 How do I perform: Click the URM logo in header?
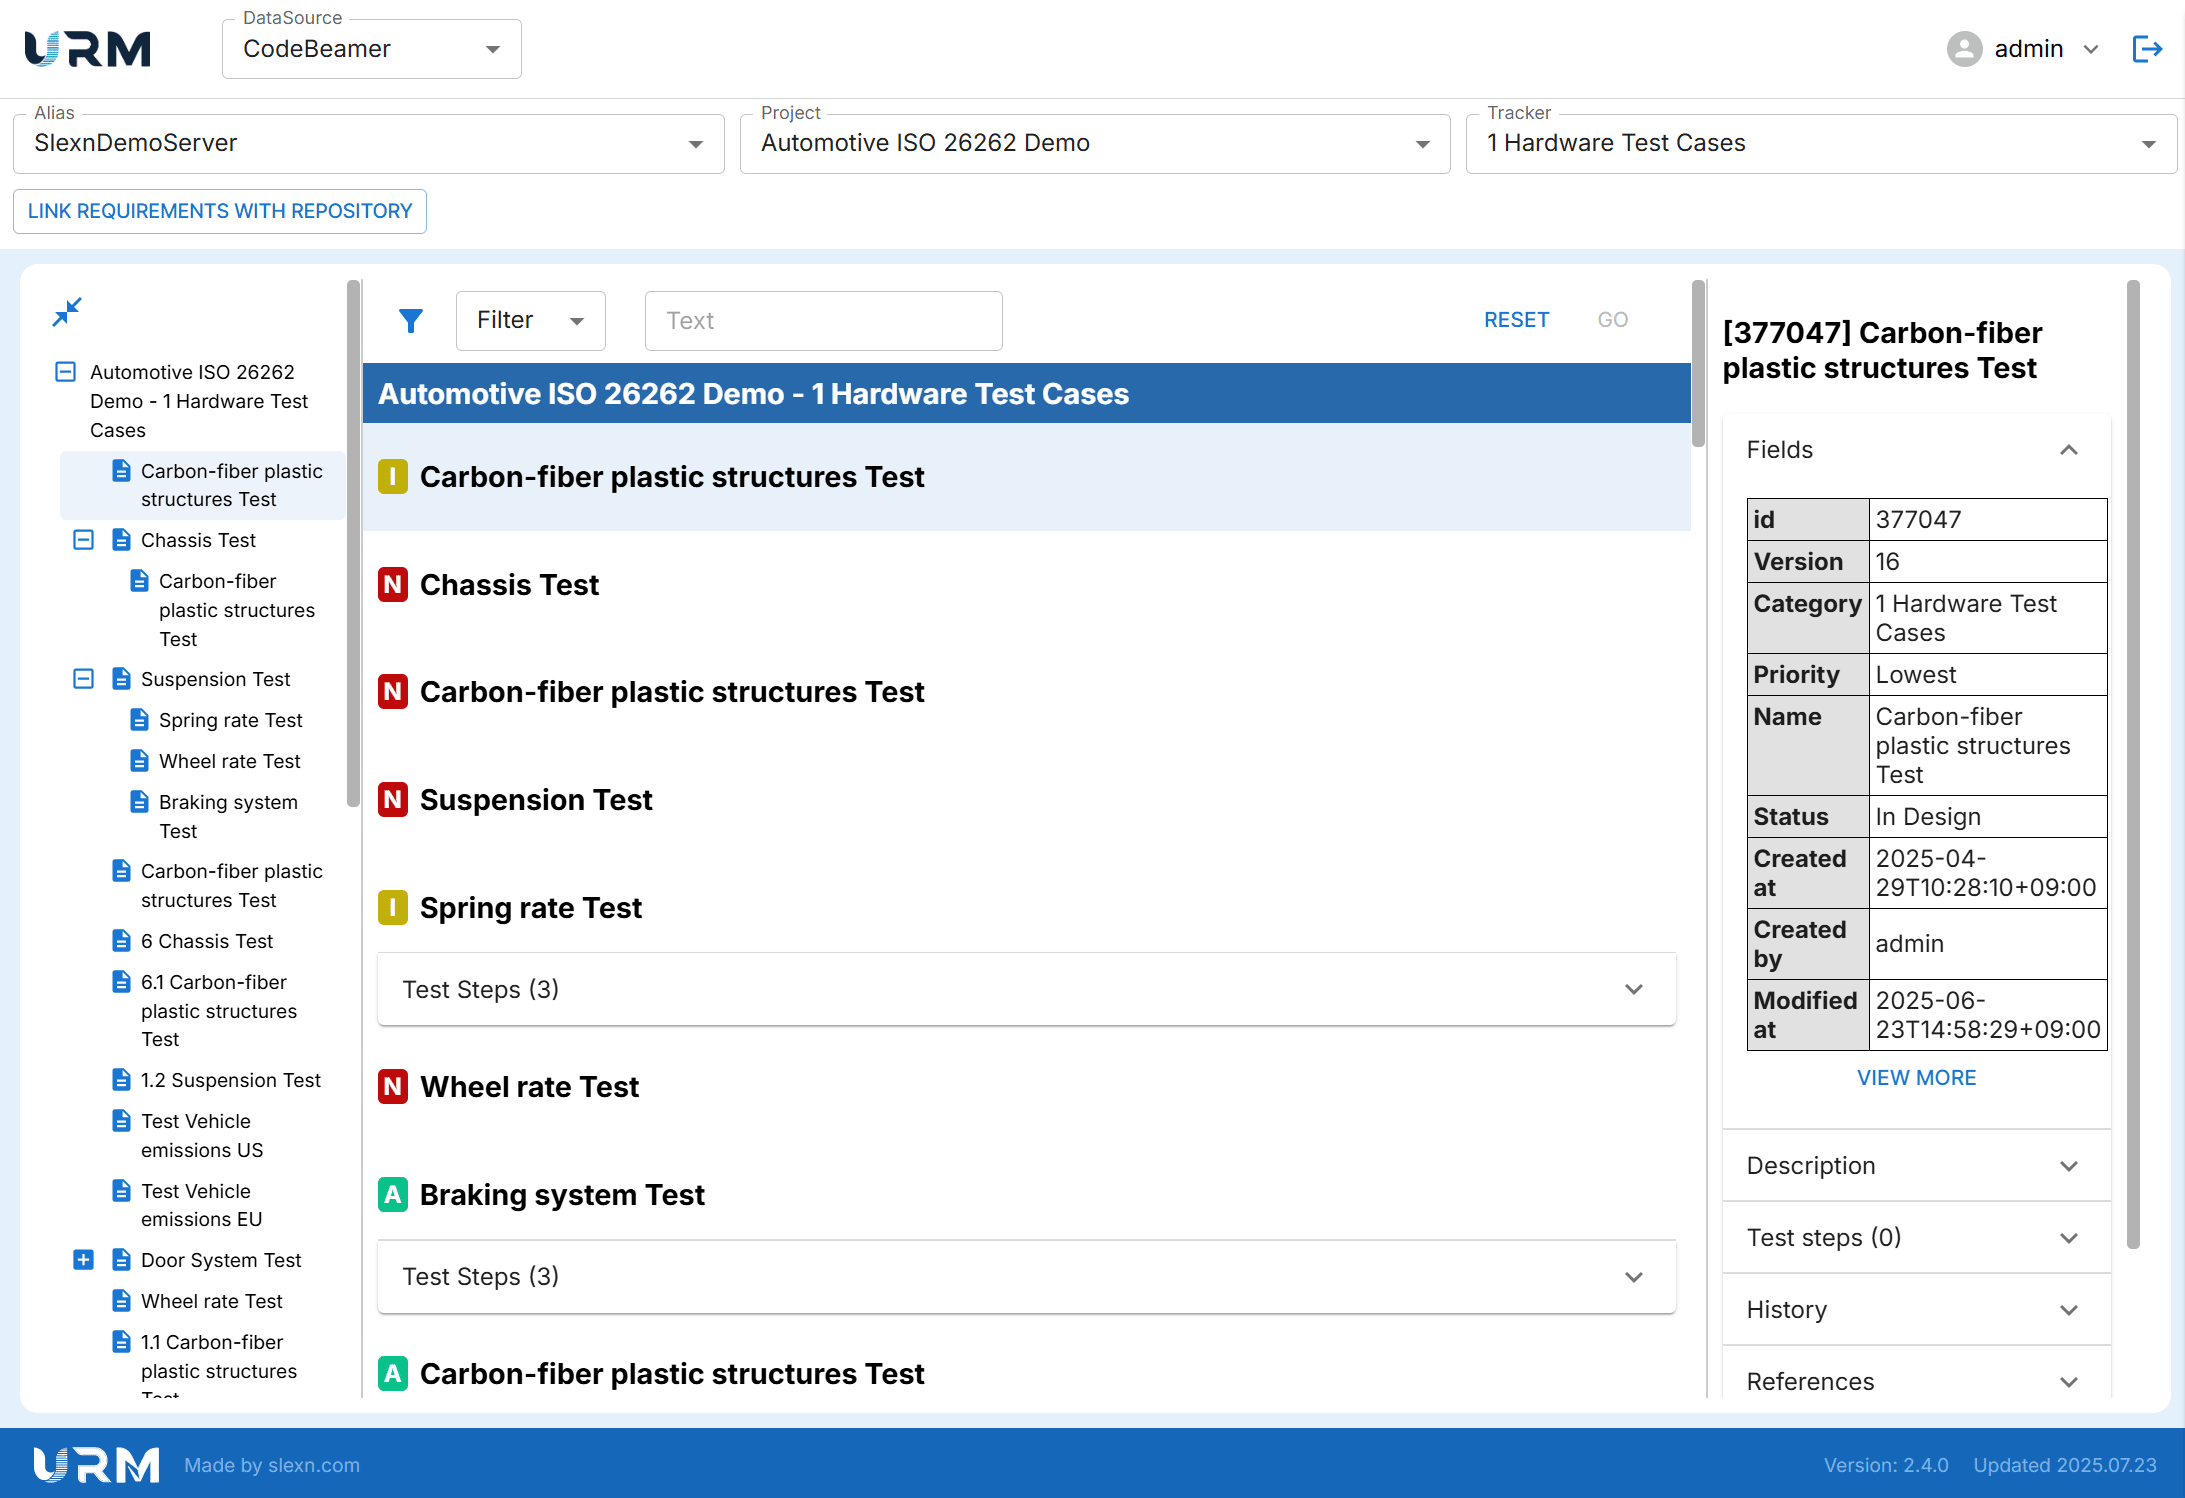point(88,49)
